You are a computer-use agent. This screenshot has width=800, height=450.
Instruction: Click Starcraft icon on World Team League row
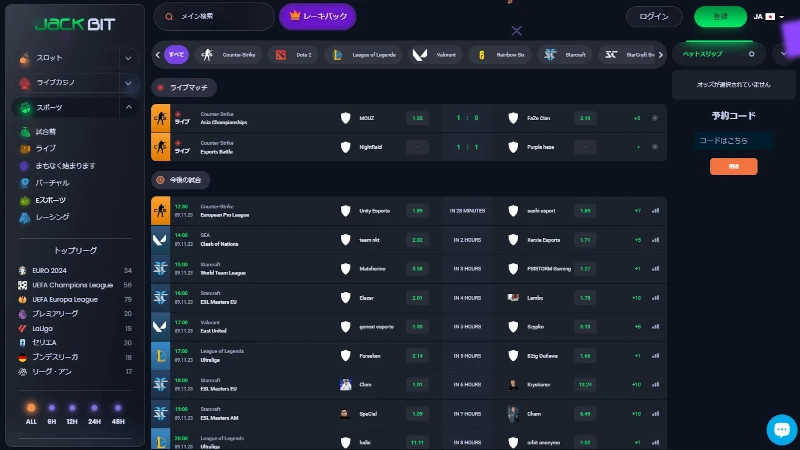click(161, 268)
